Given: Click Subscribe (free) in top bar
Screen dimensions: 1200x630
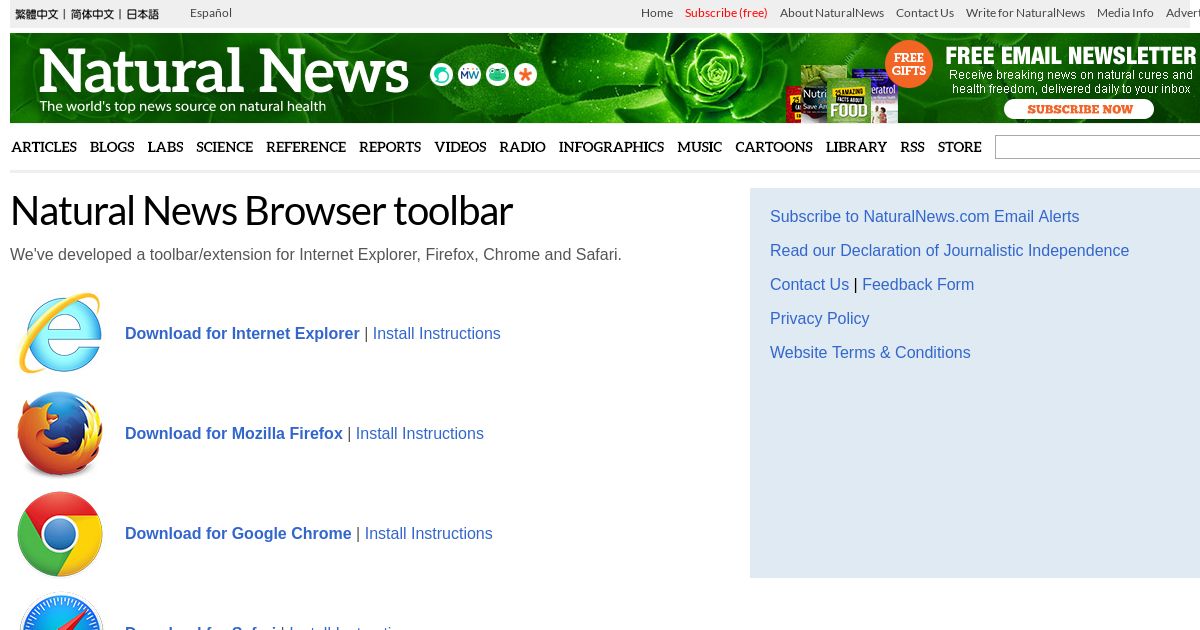Looking at the screenshot, I should [x=726, y=13].
